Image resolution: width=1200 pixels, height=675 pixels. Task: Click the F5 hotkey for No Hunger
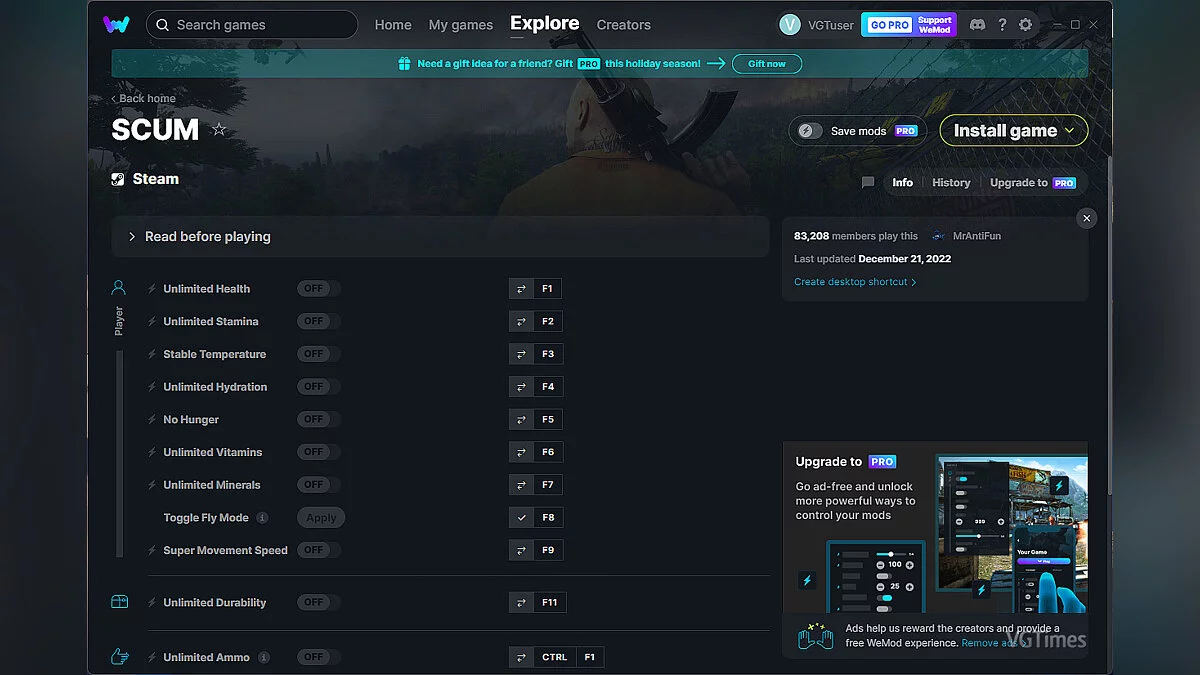(x=548, y=420)
